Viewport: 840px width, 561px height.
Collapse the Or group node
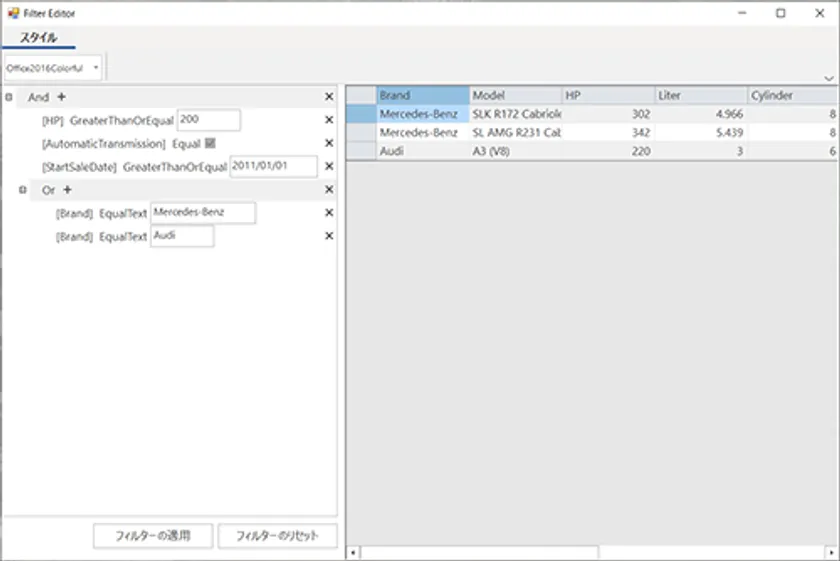[23, 189]
